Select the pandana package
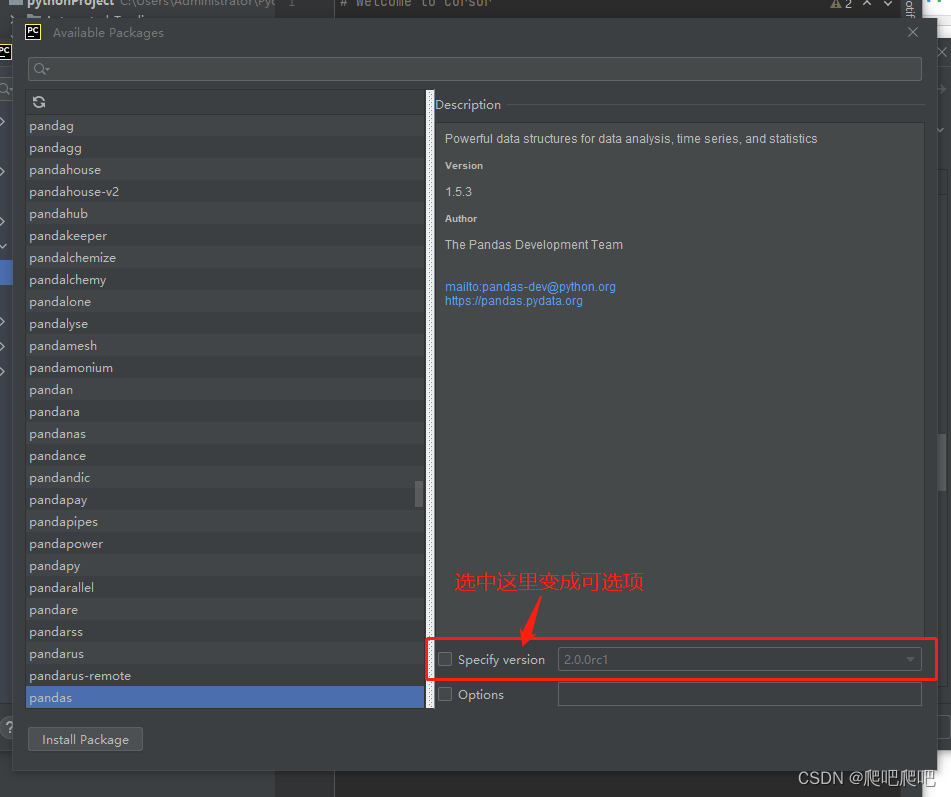Screen dimensions: 951x797 point(225,412)
